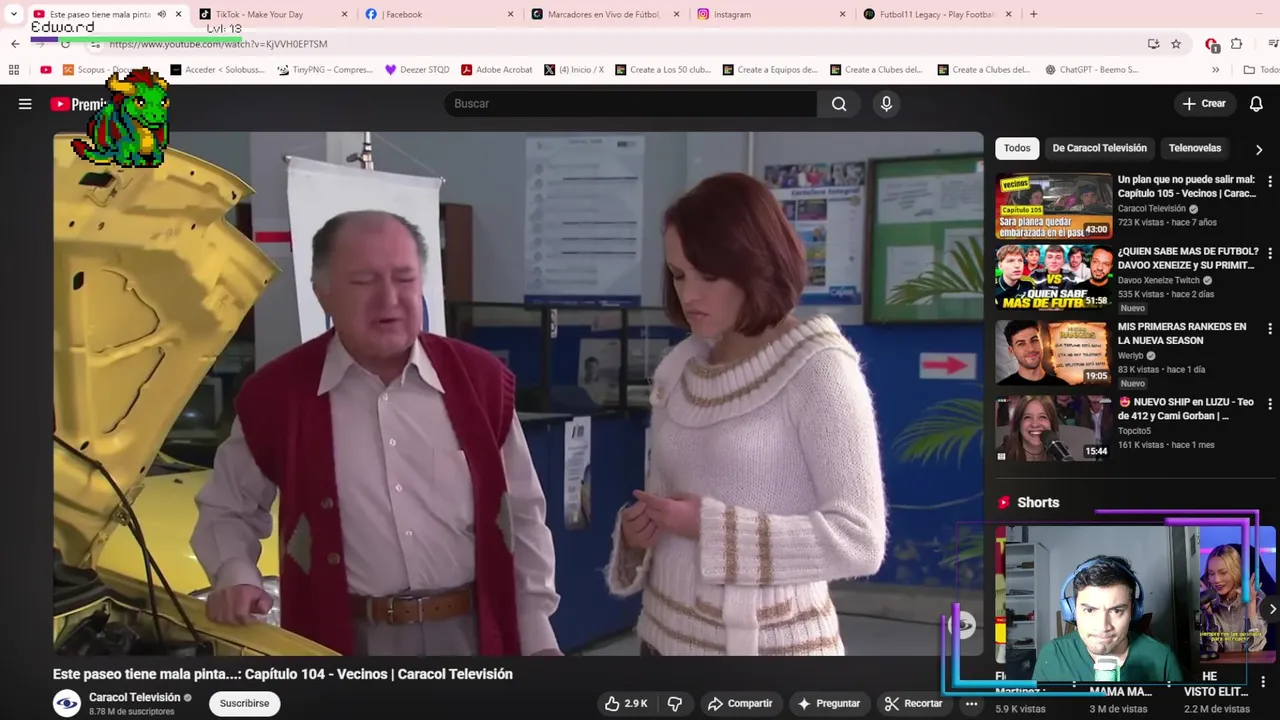Bookmark this page with star icon
This screenshot has width=1280, height=720.
pos(1176,44)
